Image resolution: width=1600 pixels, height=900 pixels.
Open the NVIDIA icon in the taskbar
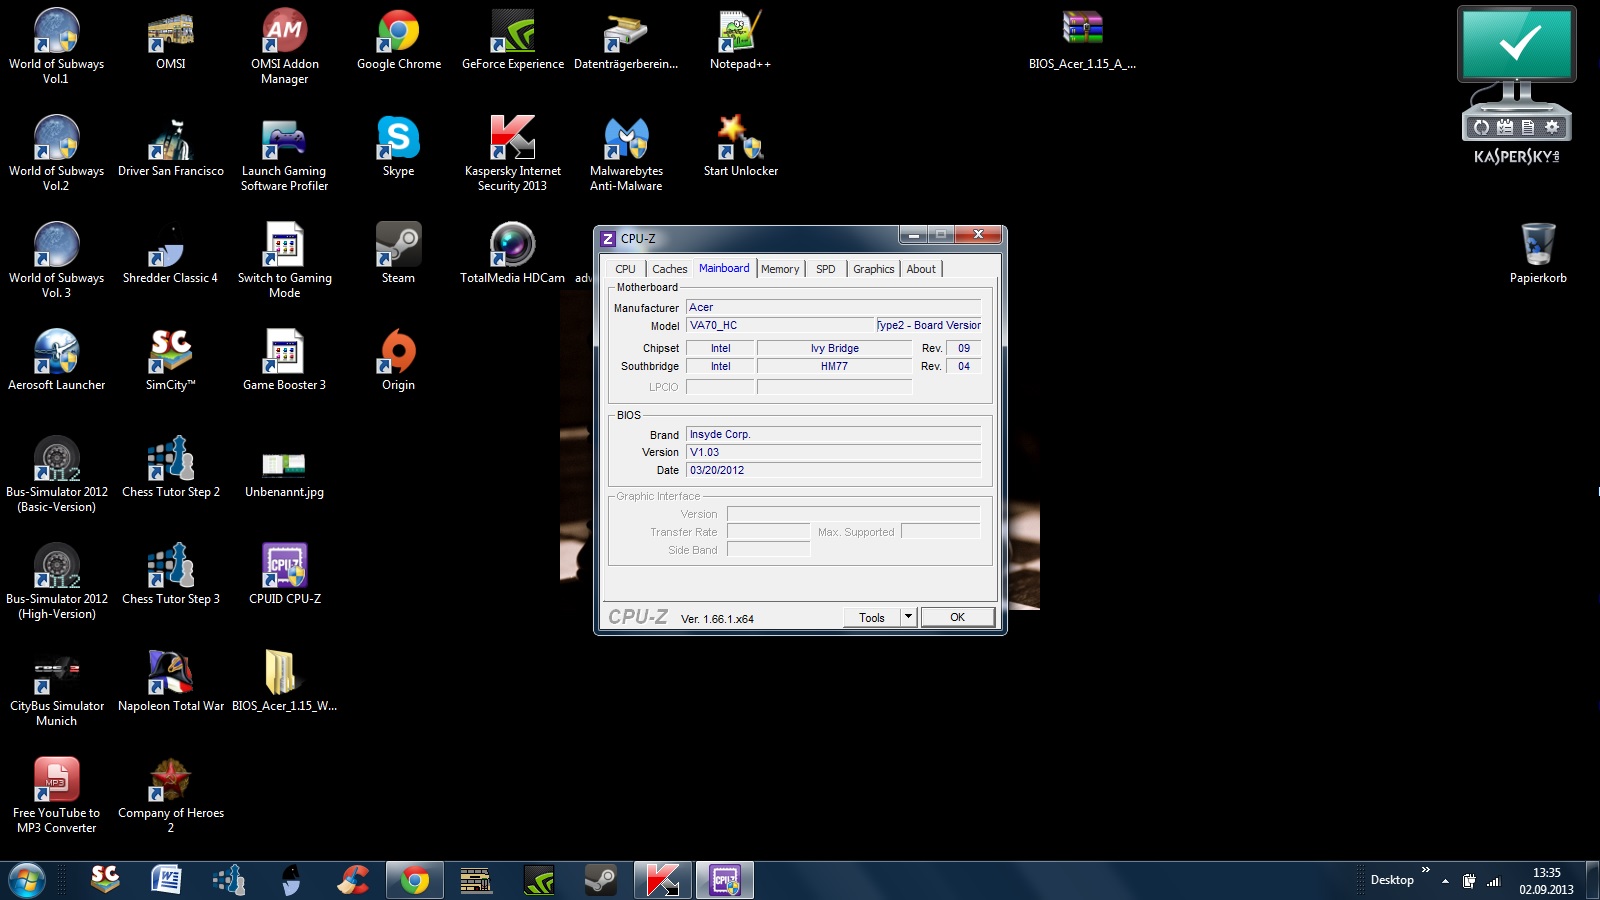point(538,880)
